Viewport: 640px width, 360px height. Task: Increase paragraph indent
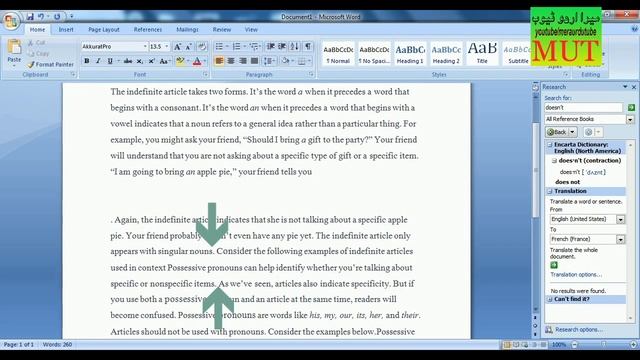(282, 47)
